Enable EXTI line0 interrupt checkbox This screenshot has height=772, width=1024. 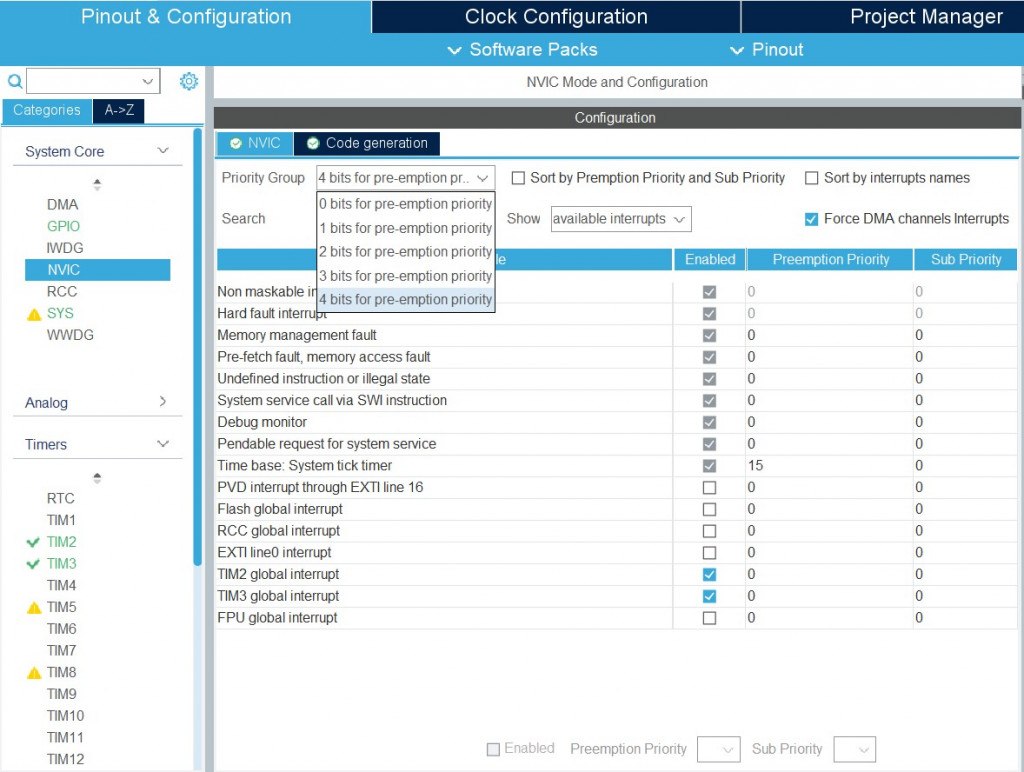click(x=709, y=553)
